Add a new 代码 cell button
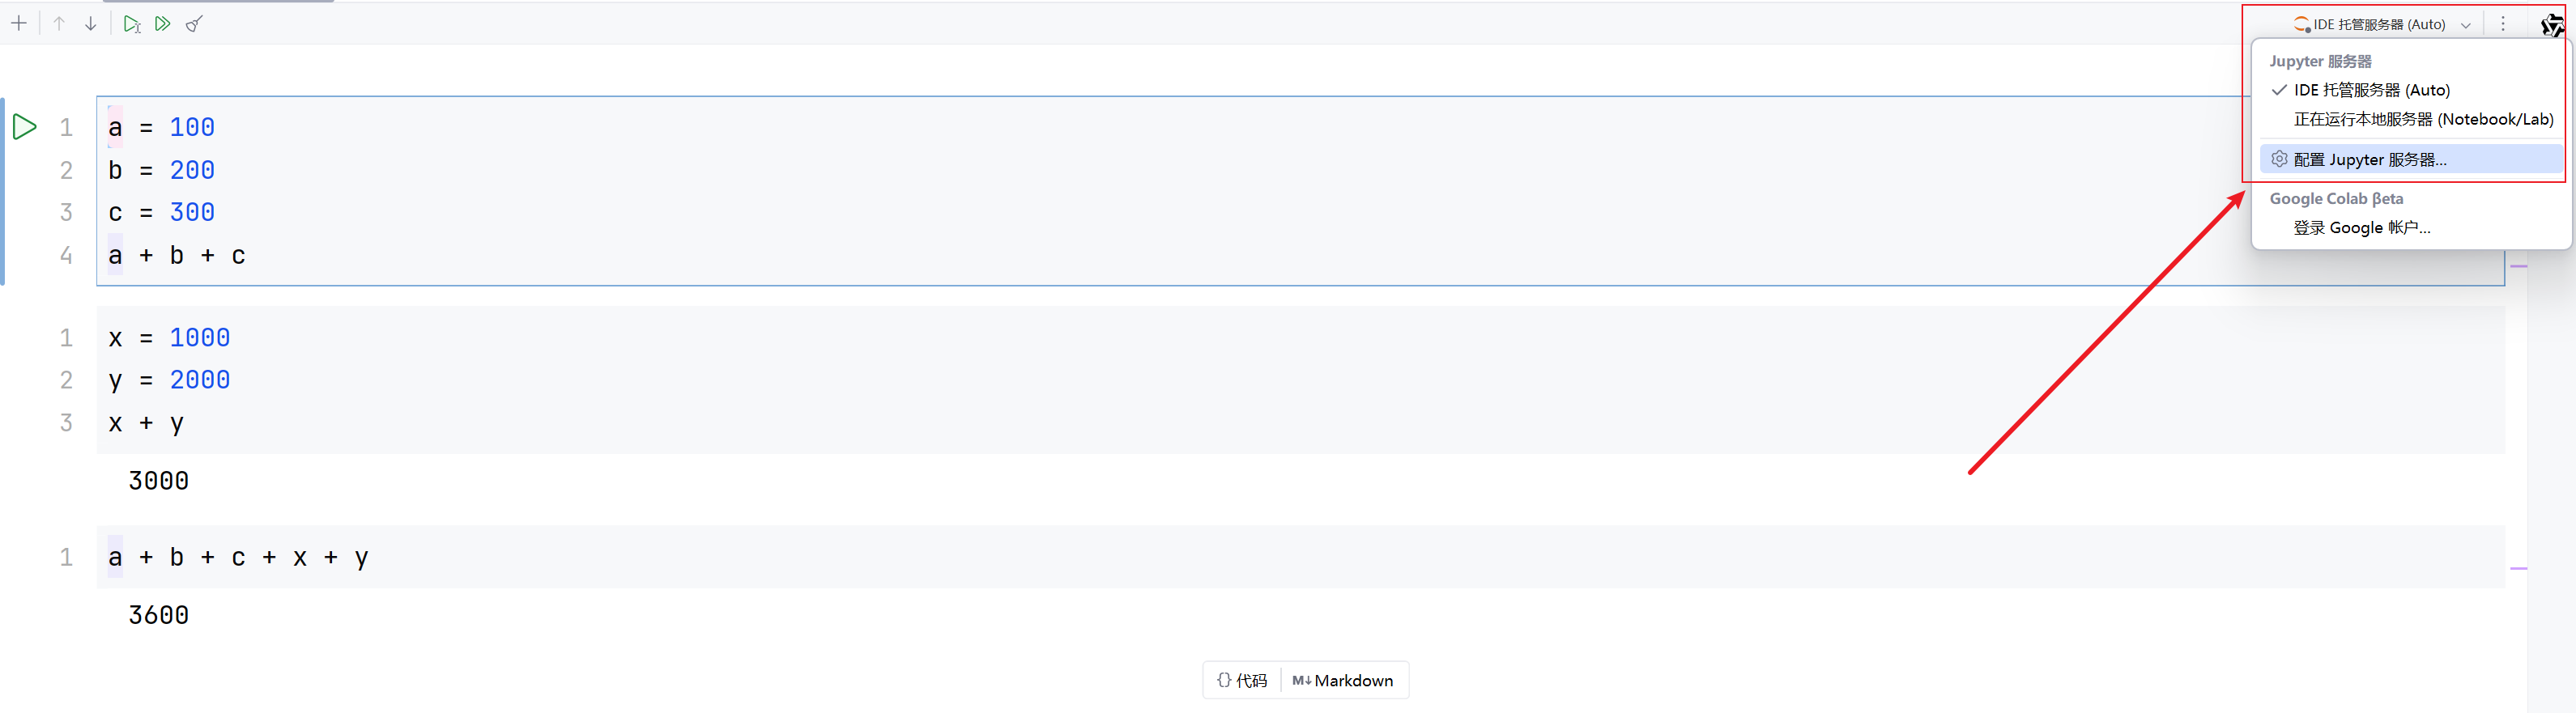The height and width of the screenshot is (713, 2576). (x=1242, y=680)
